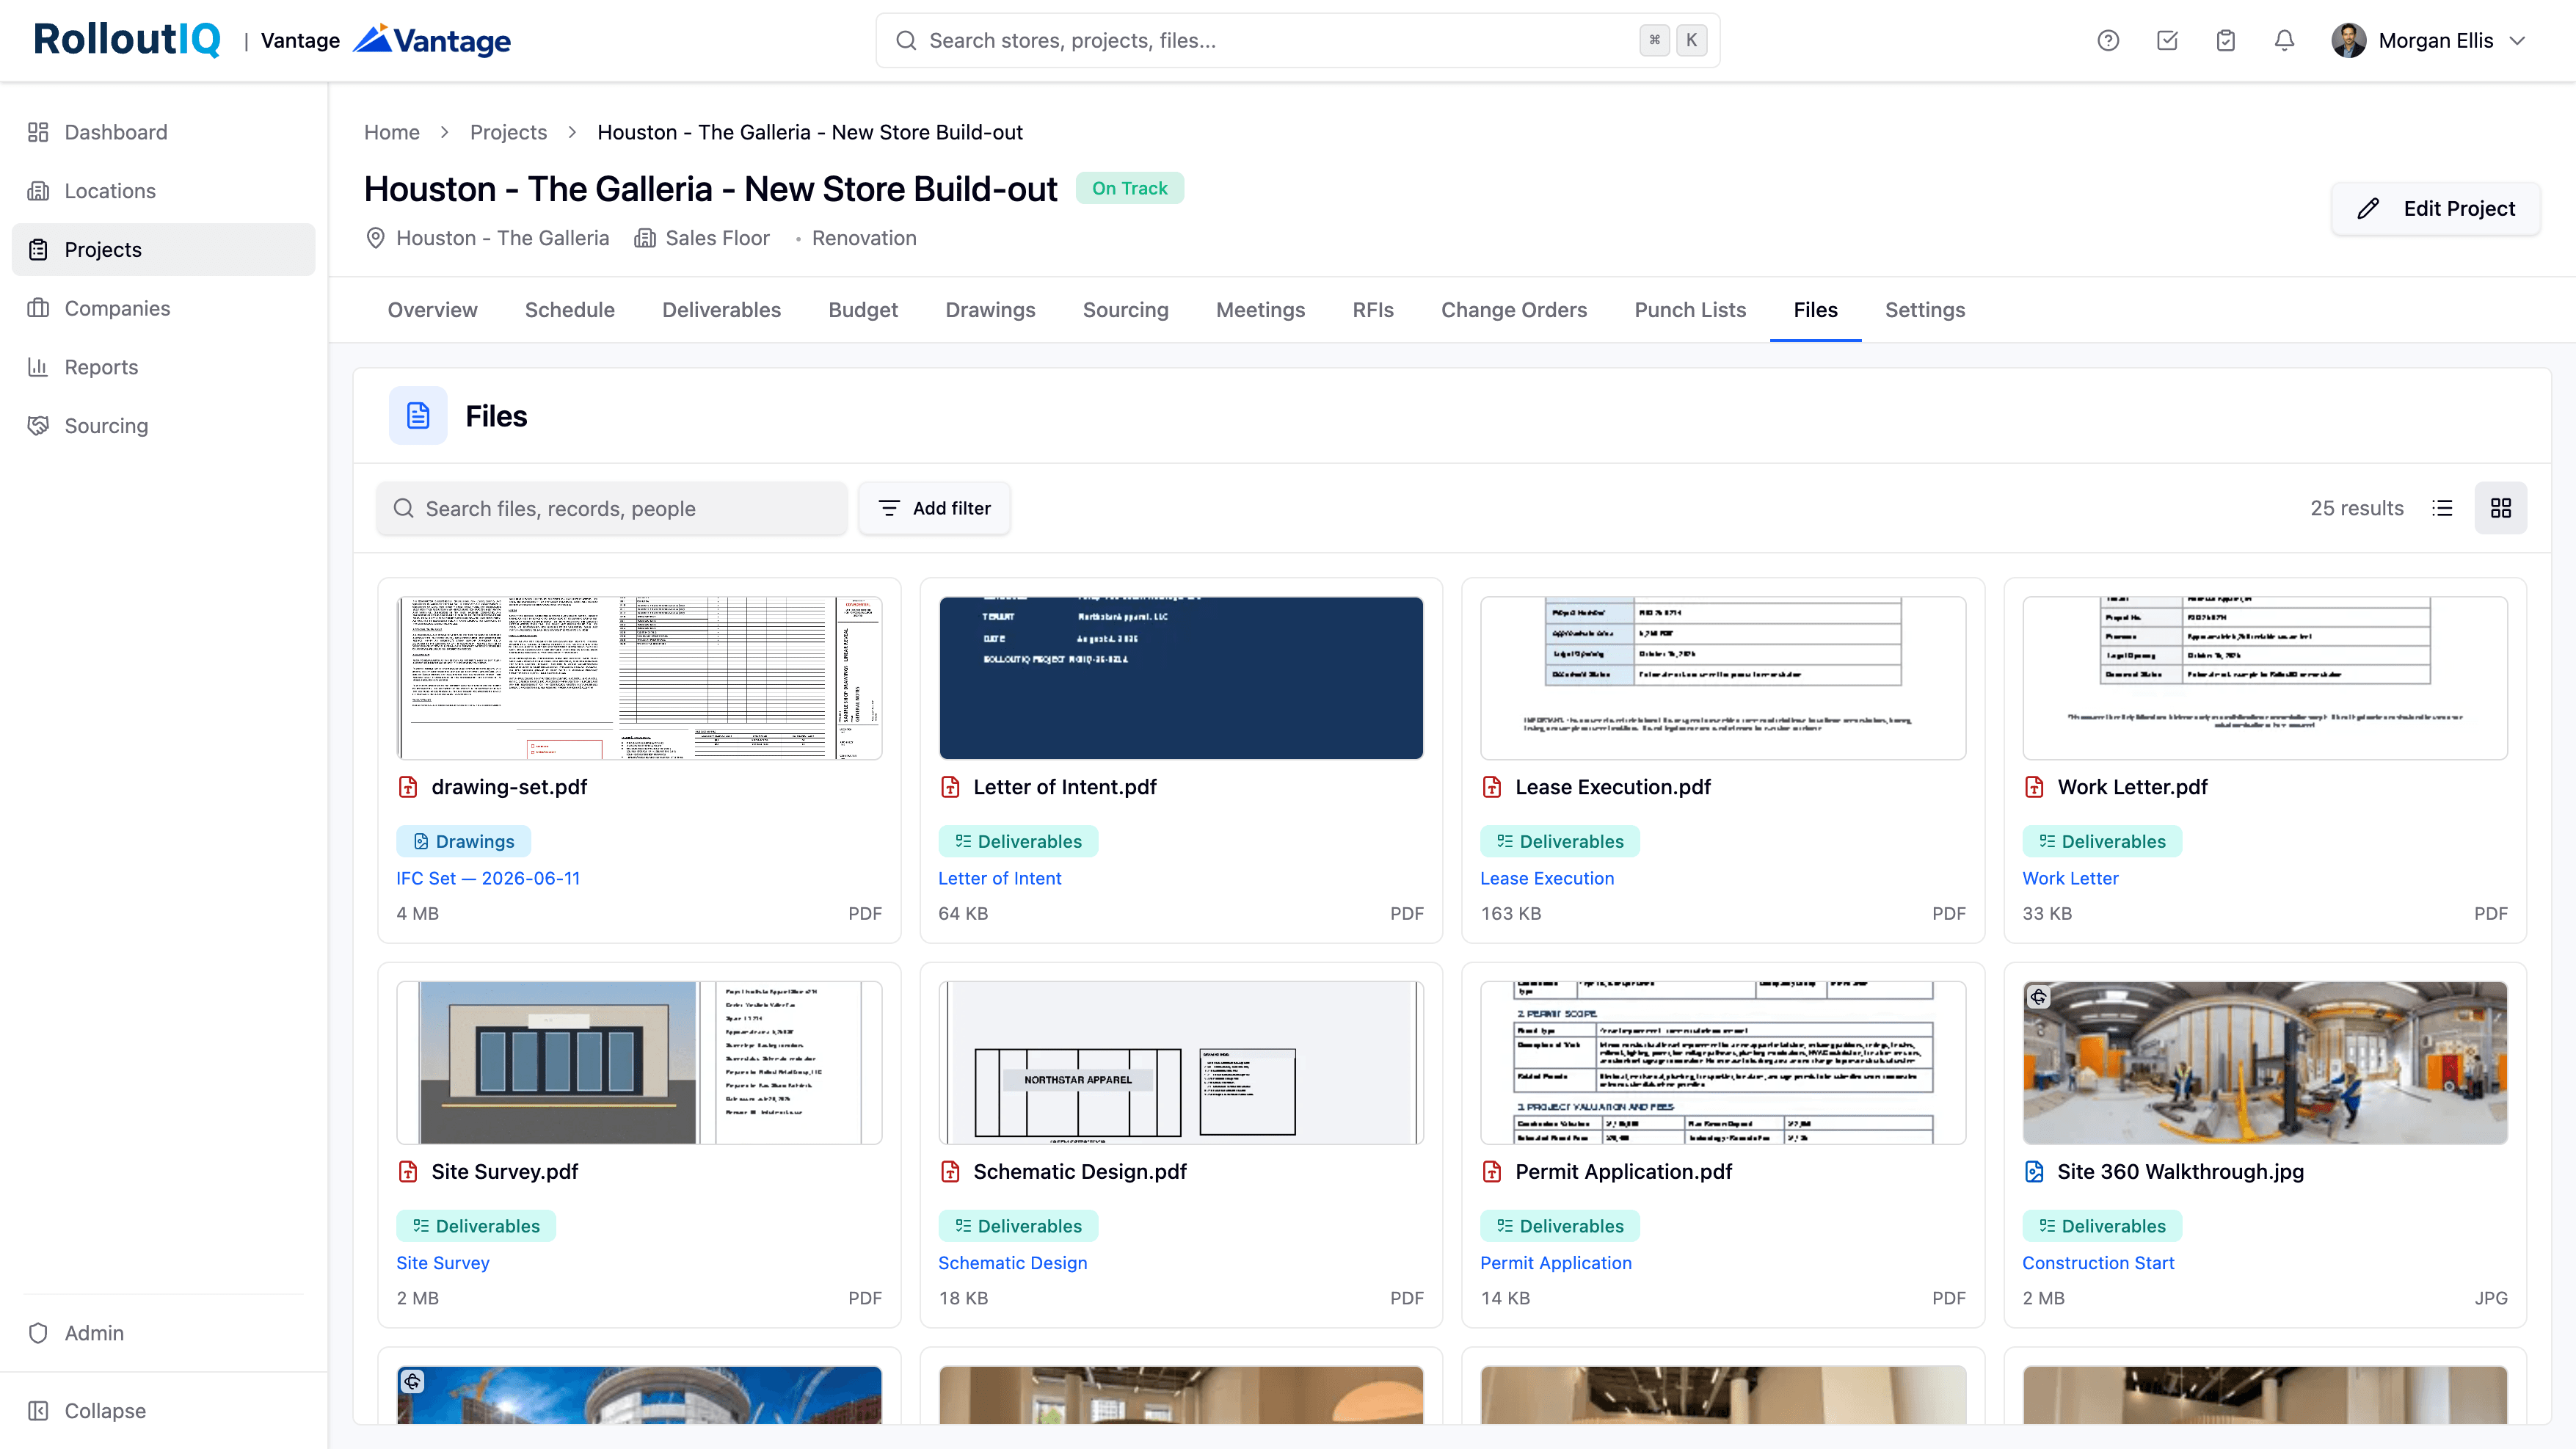The width and height of the screenshot is (2576, 1449).
Task: Open the Construction Start link
Action: pos(2098,1263)
